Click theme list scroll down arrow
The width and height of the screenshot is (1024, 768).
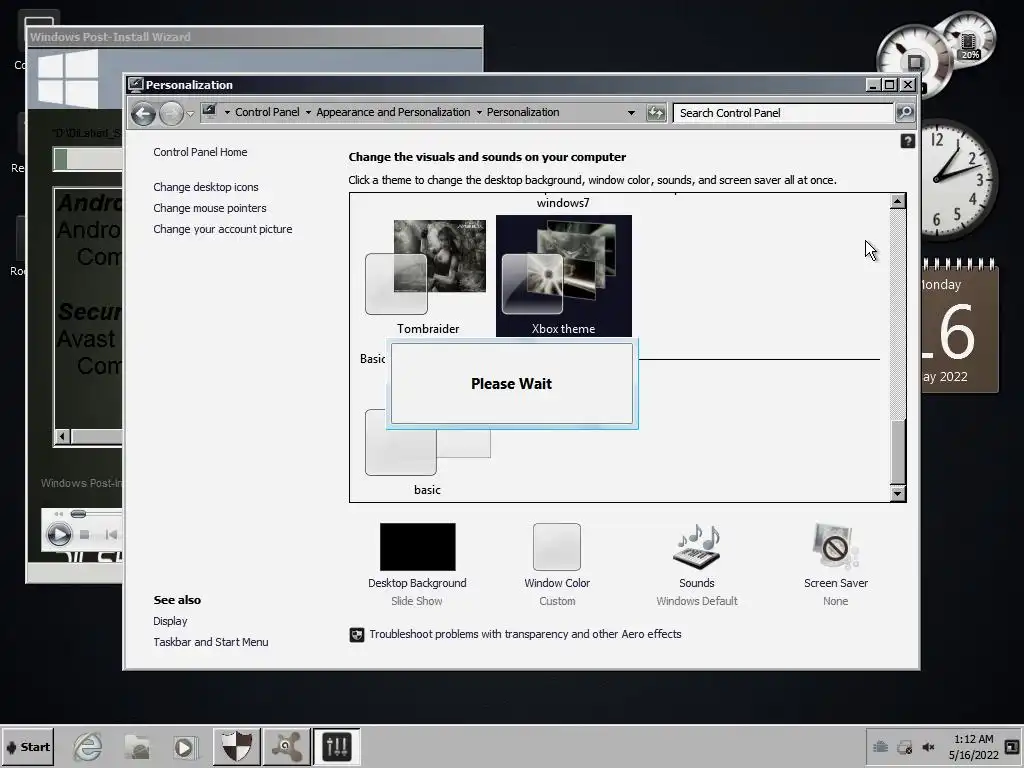(897, 494)
